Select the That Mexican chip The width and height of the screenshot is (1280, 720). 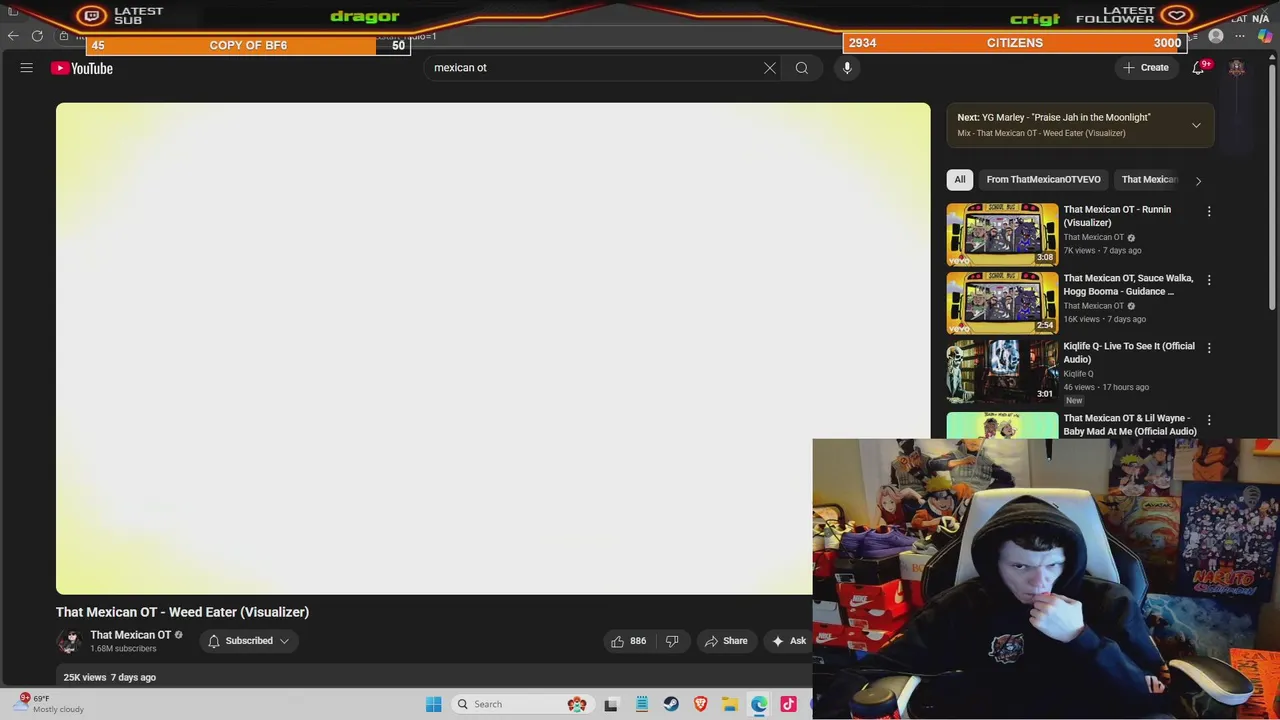[x=1149, y=180]
